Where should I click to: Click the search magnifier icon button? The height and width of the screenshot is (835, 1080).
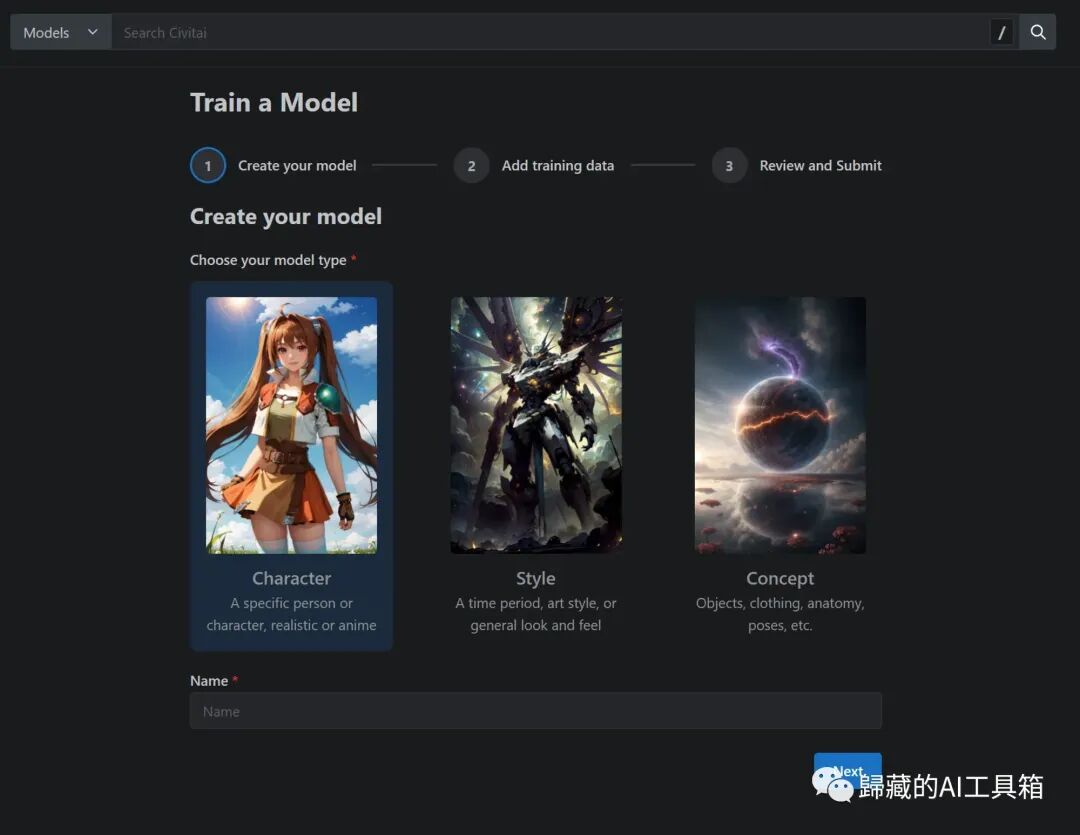click(x=1038, y=32)
